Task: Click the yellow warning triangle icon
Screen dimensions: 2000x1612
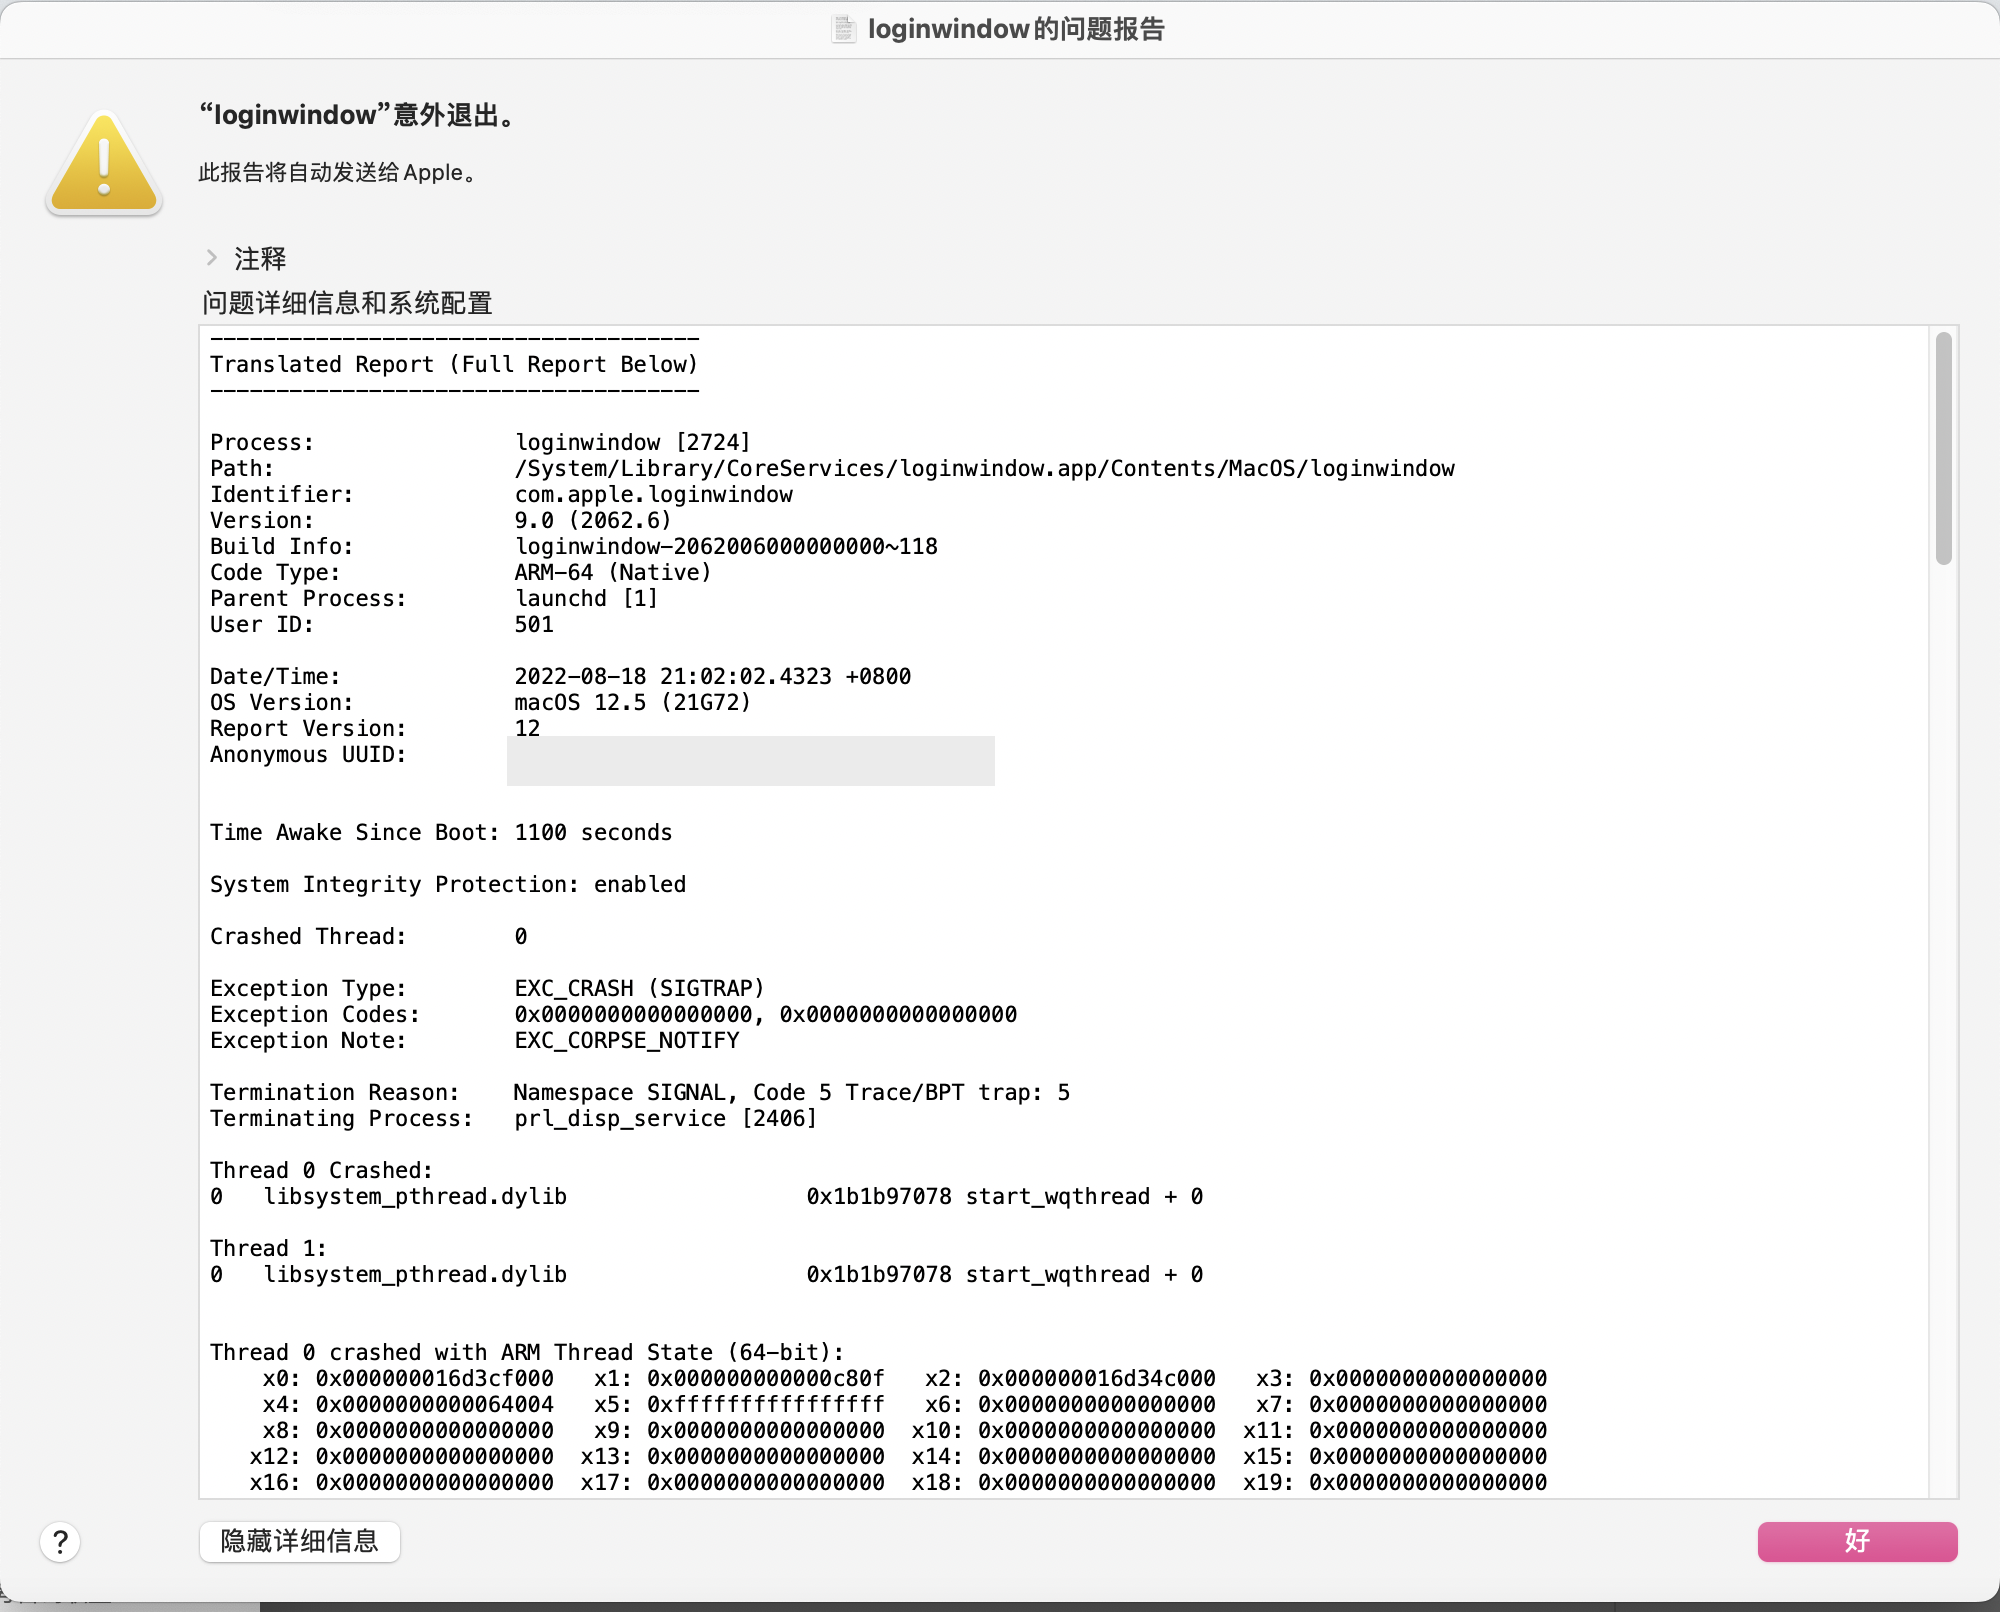Action: 104,165
